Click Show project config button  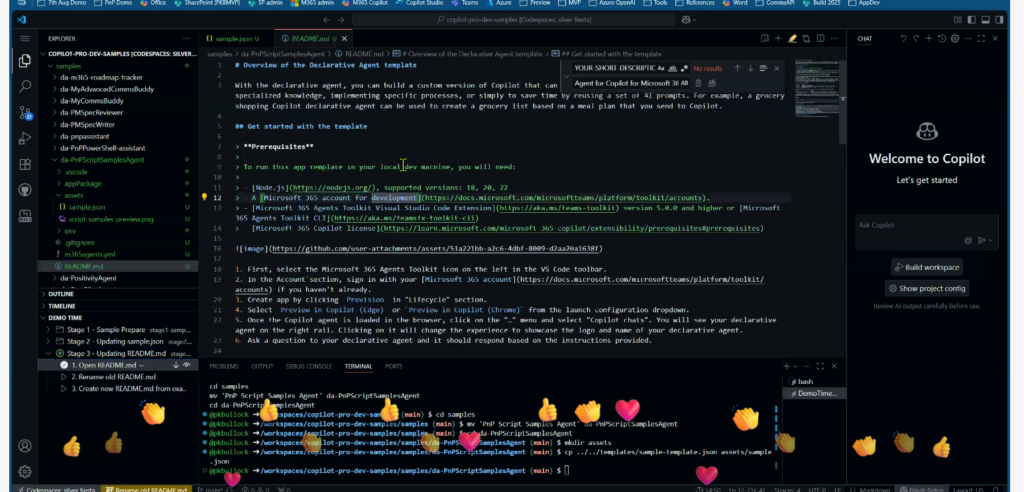927,288
